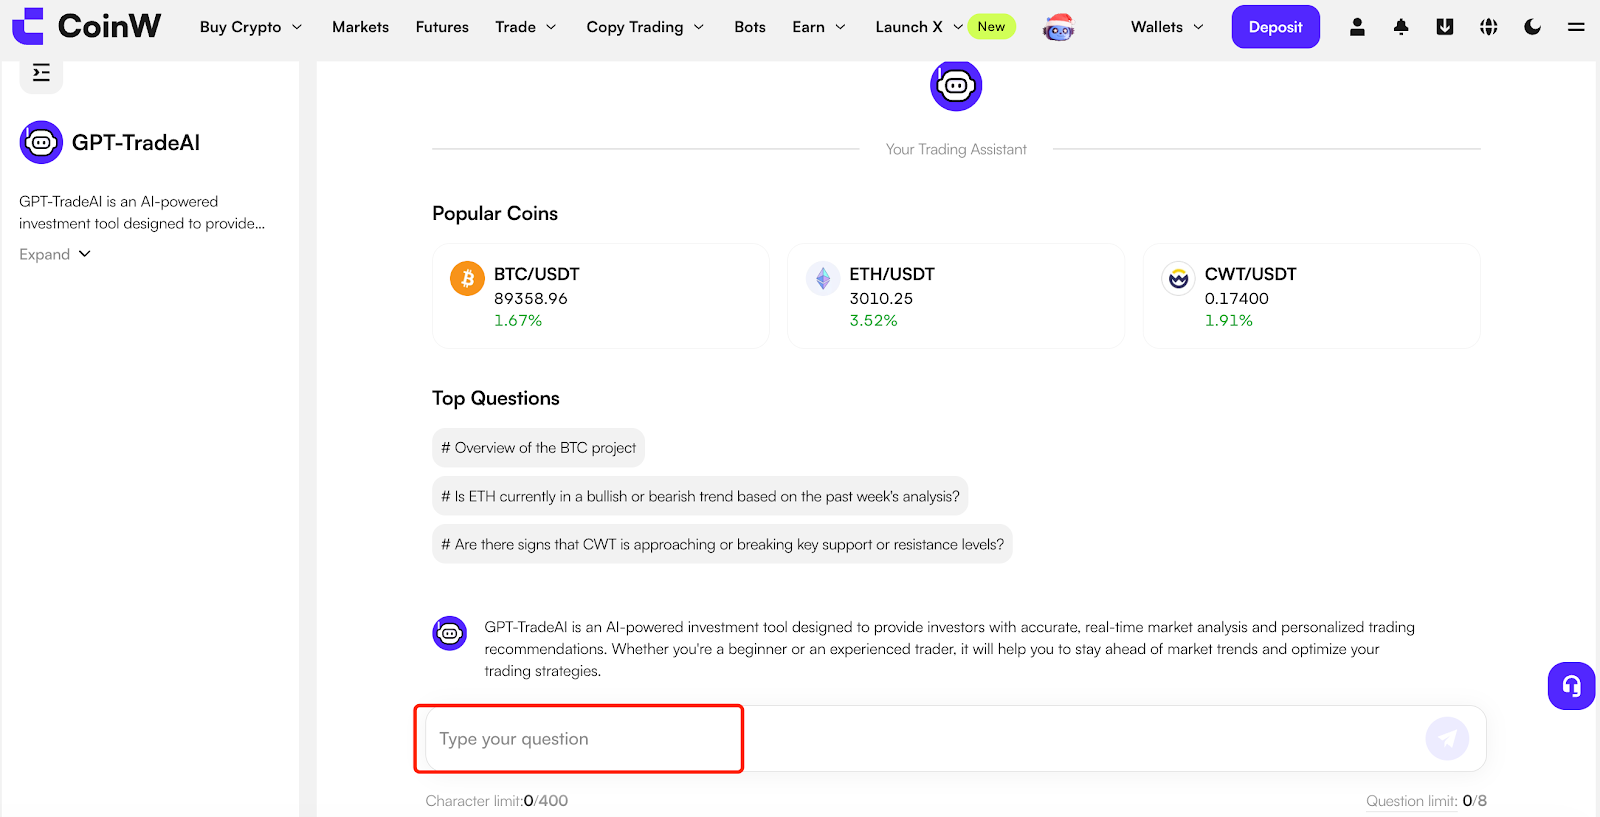Open the customer support headset button
Viewport: 1600px width, 817px height.
click(x=1571, y=686)
